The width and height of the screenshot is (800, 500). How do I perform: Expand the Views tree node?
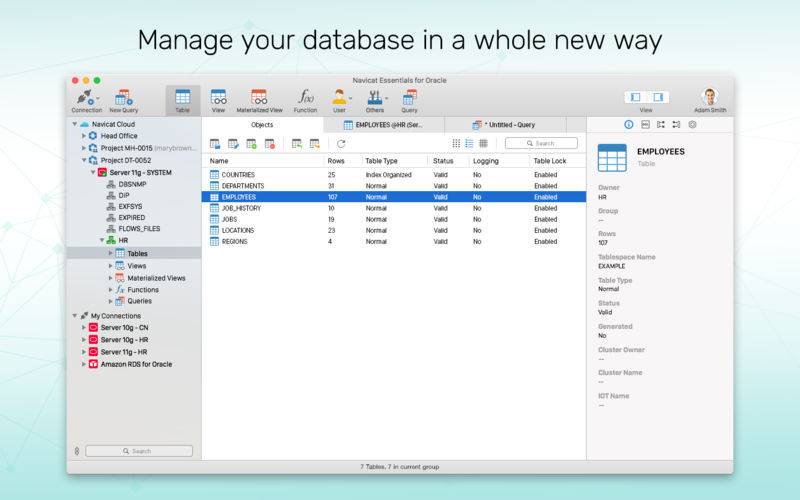[x=111, y=266]
